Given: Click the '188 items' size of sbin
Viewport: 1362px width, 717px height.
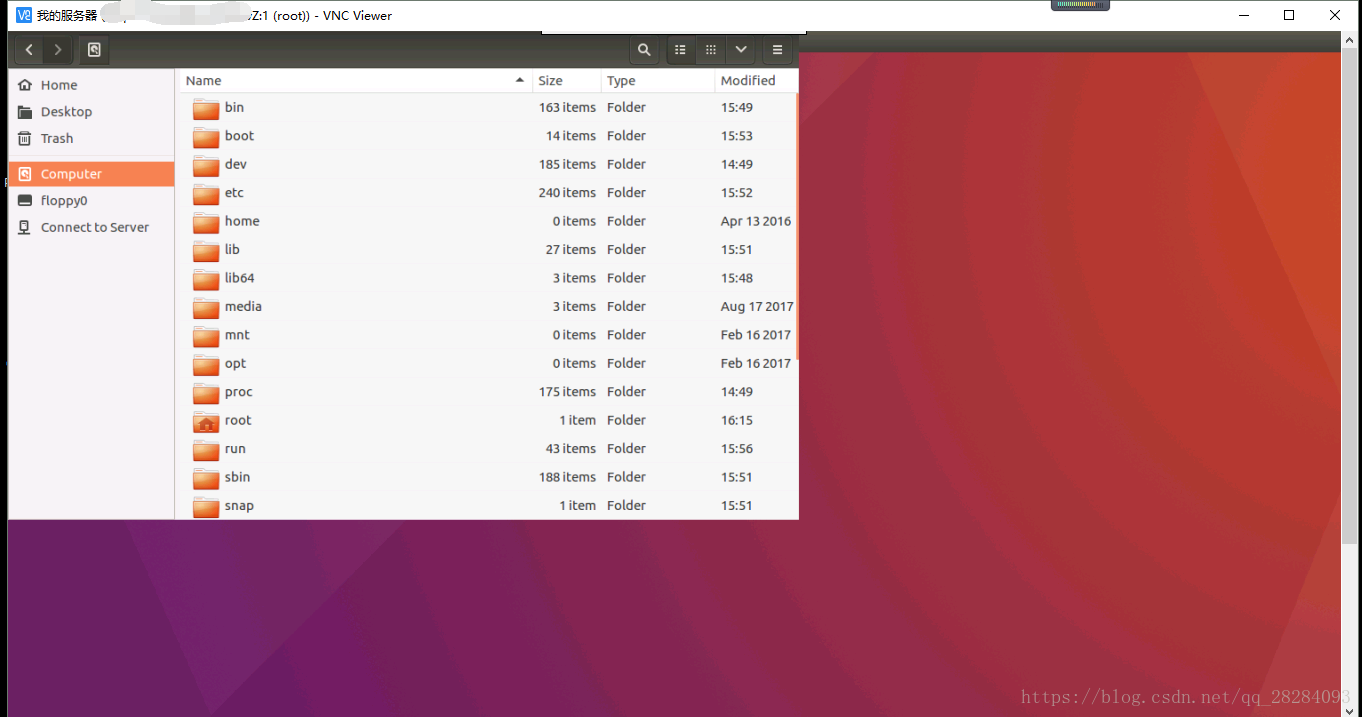Looking at the screenshot, I should pos(567,477).
